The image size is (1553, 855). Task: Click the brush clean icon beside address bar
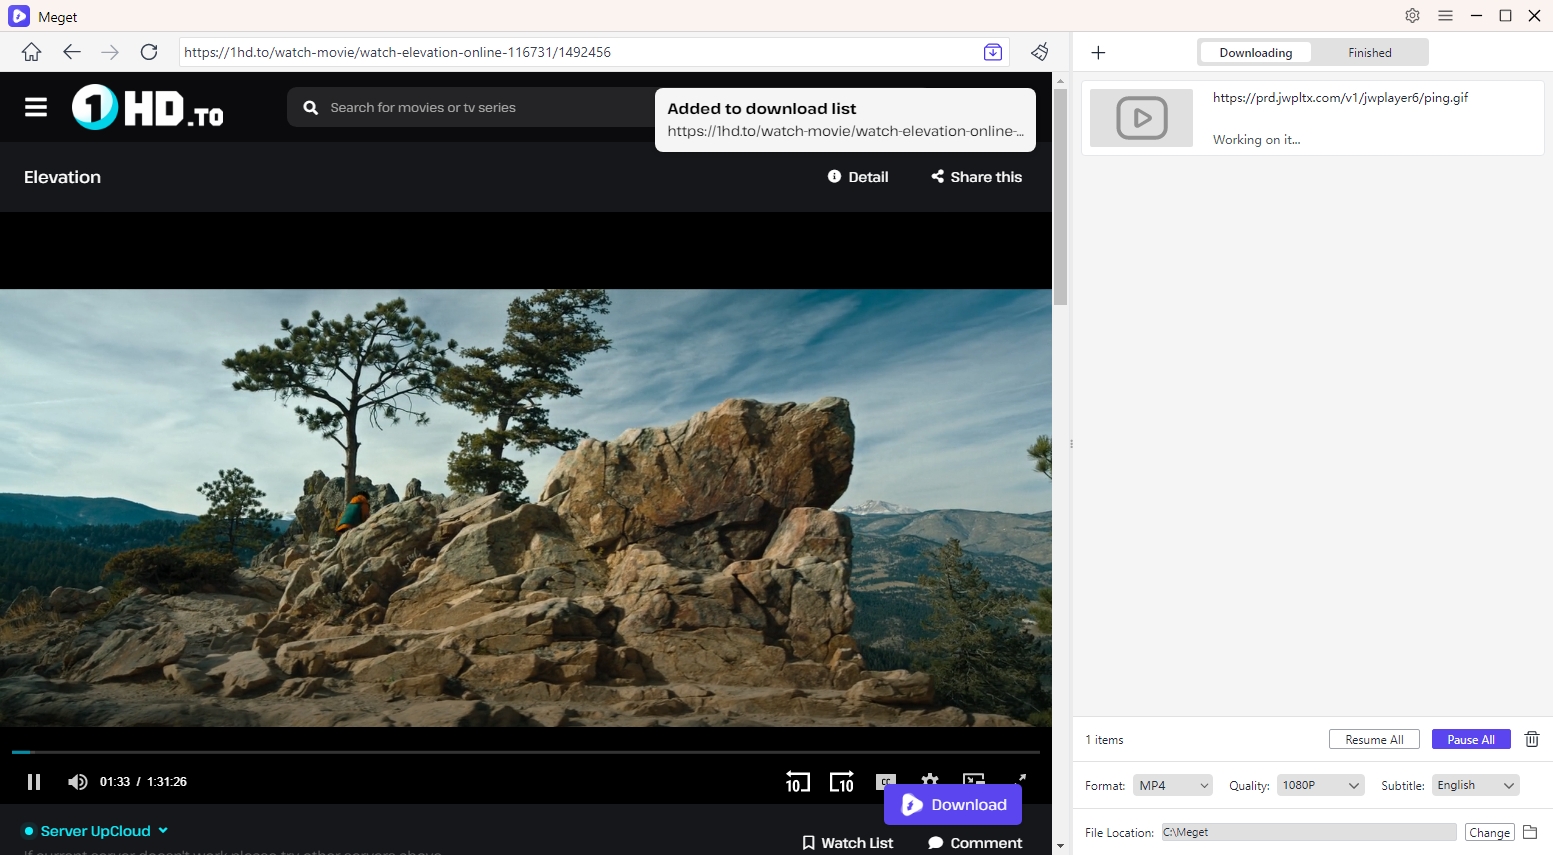tap(1040, 52)
